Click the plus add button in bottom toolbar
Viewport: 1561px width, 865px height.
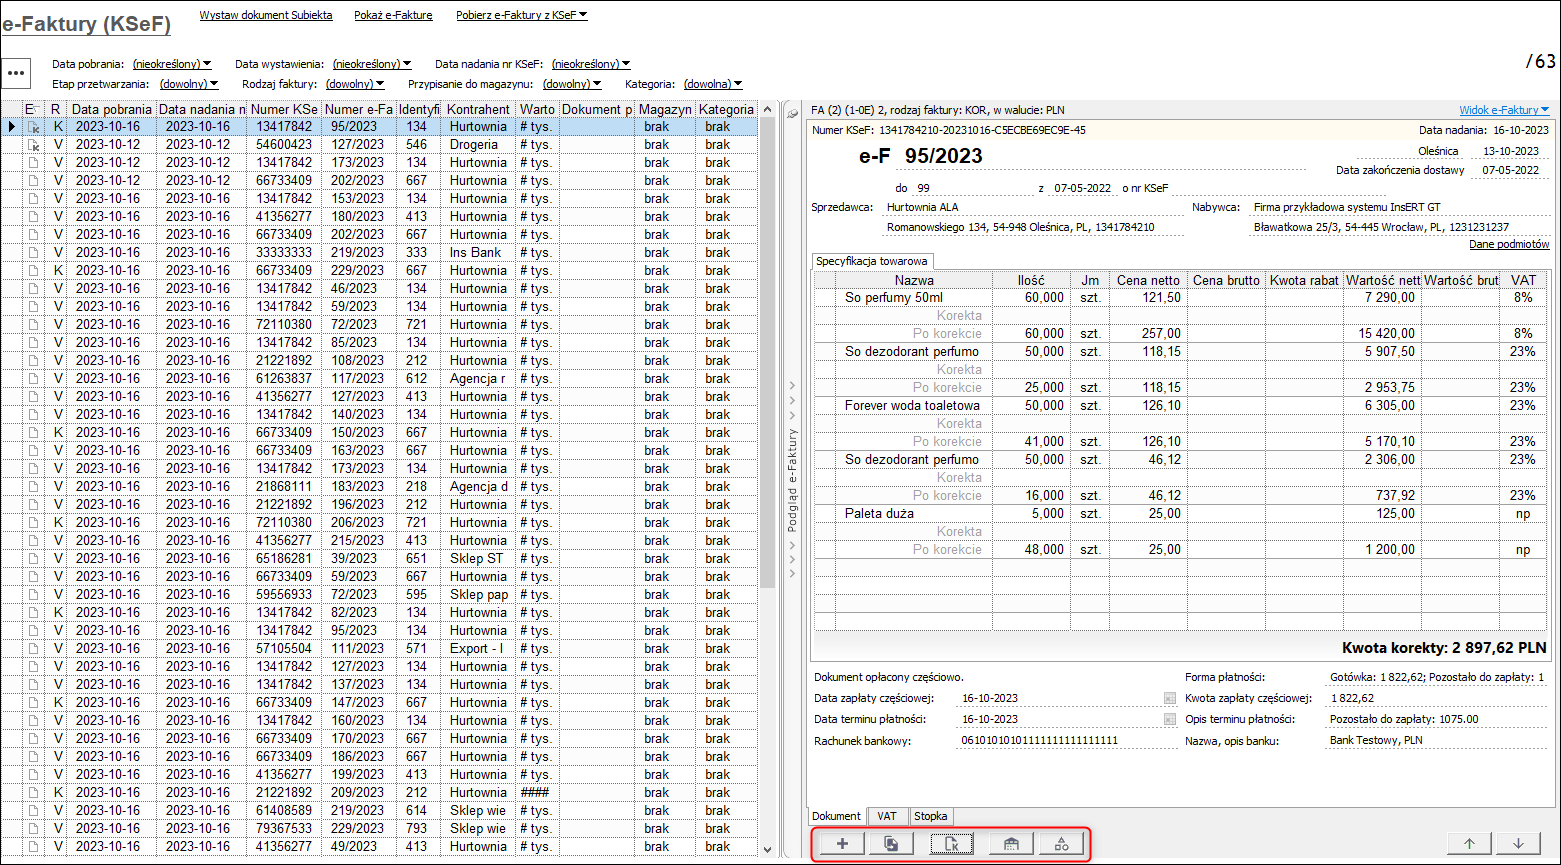click(x=842, y=844)
